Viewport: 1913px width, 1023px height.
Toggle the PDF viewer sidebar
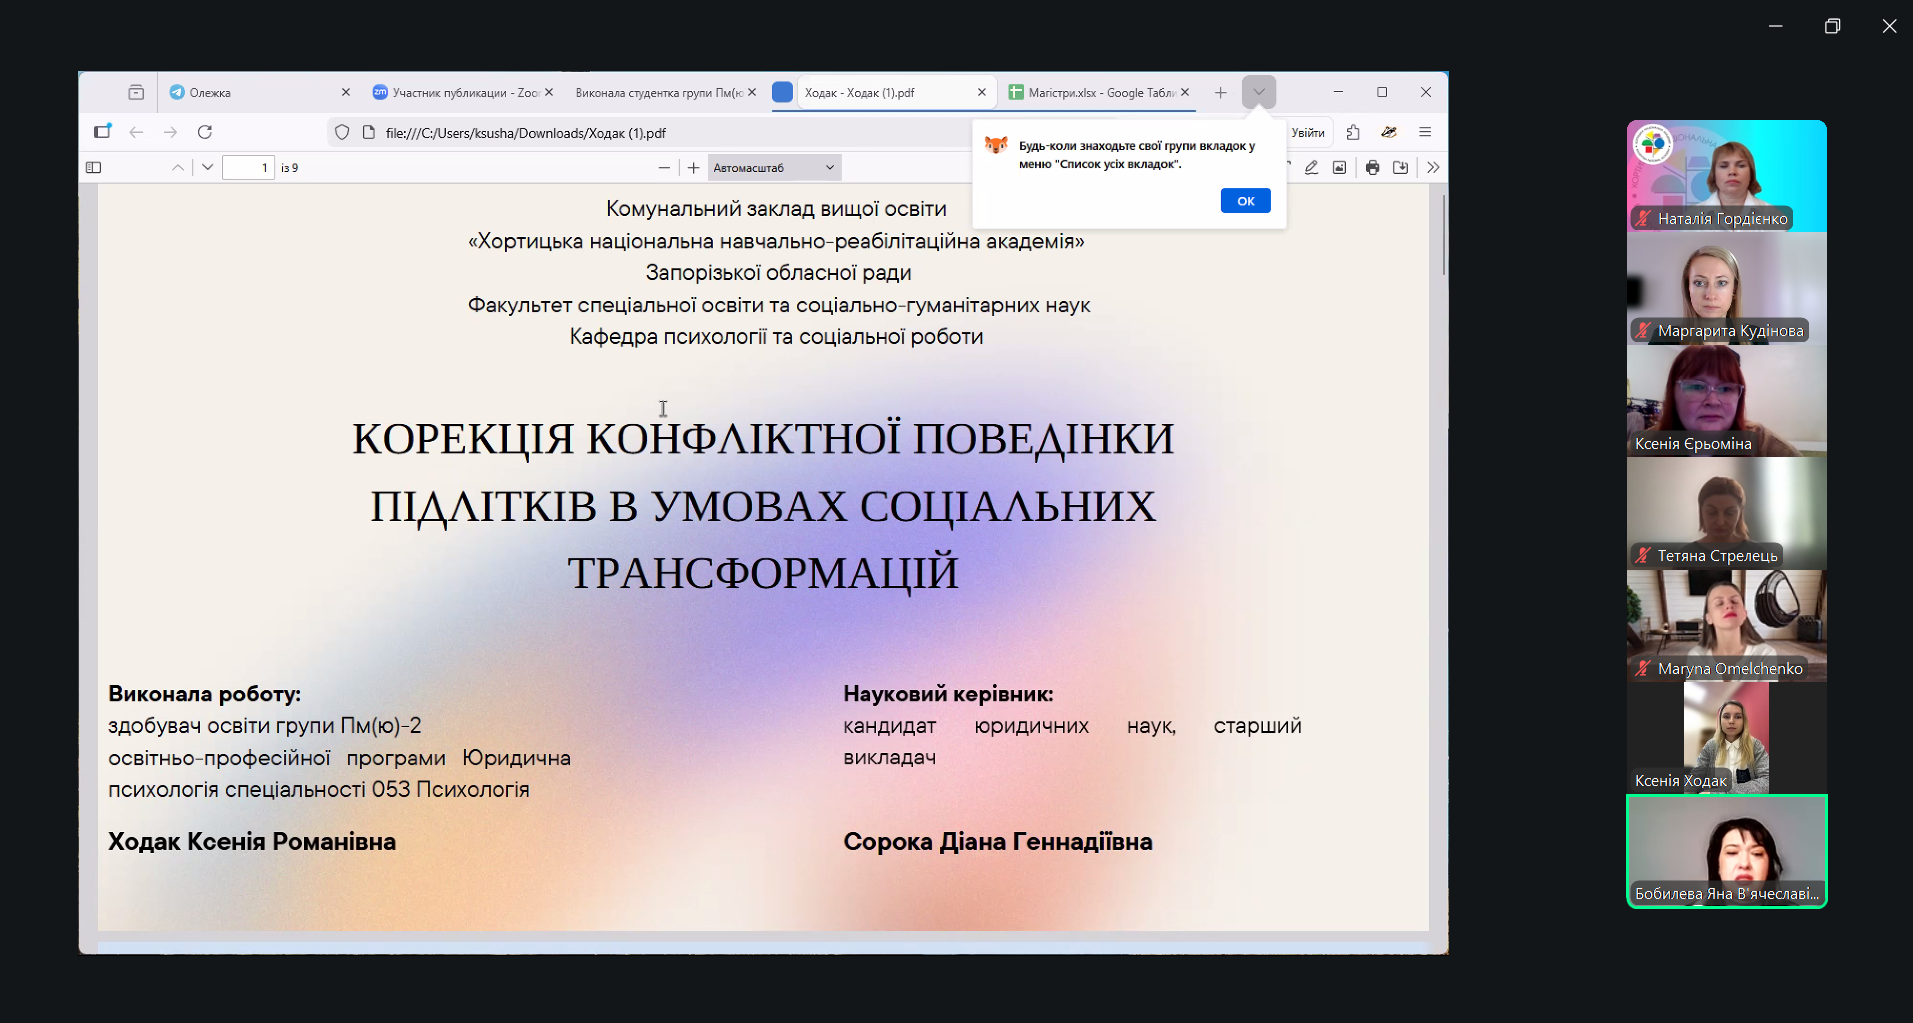[94, 168]
